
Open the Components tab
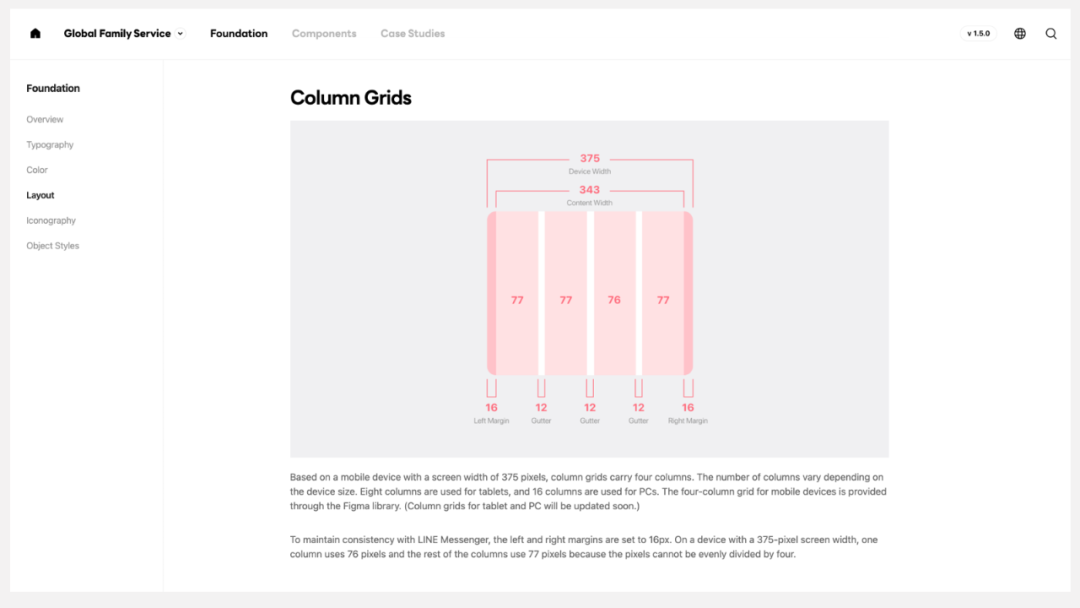pos(324,33)
